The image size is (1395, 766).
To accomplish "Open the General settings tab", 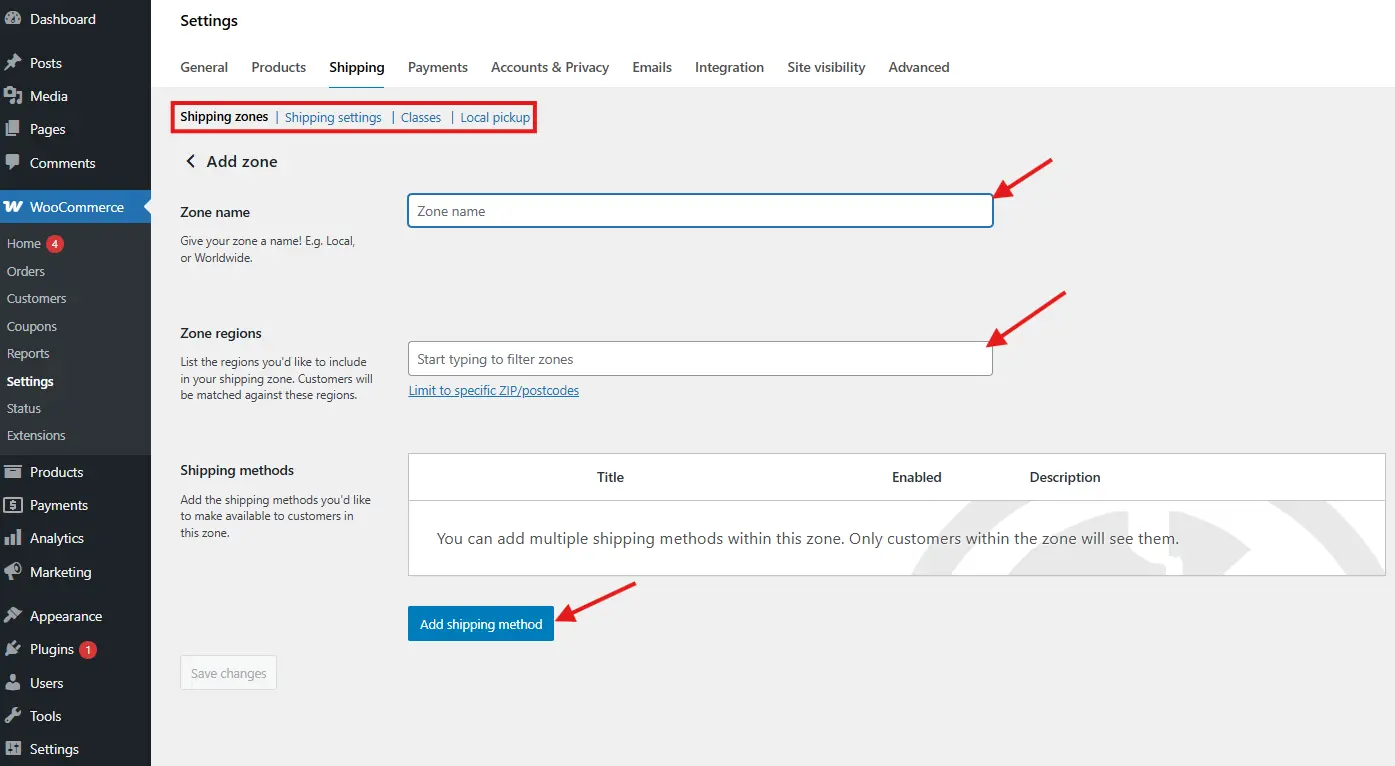I will pyautogui.click(x=204, y=67).
